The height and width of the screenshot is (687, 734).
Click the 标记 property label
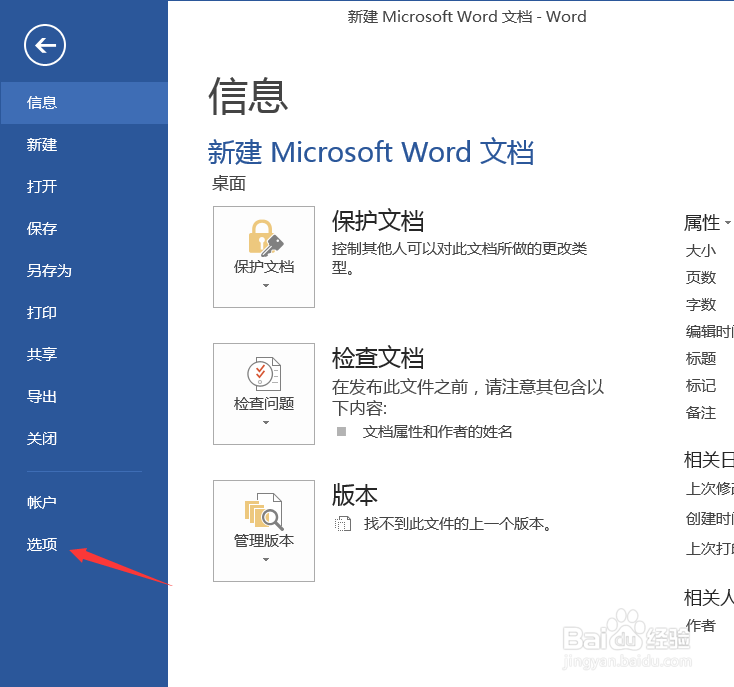(x=701, y=386)
